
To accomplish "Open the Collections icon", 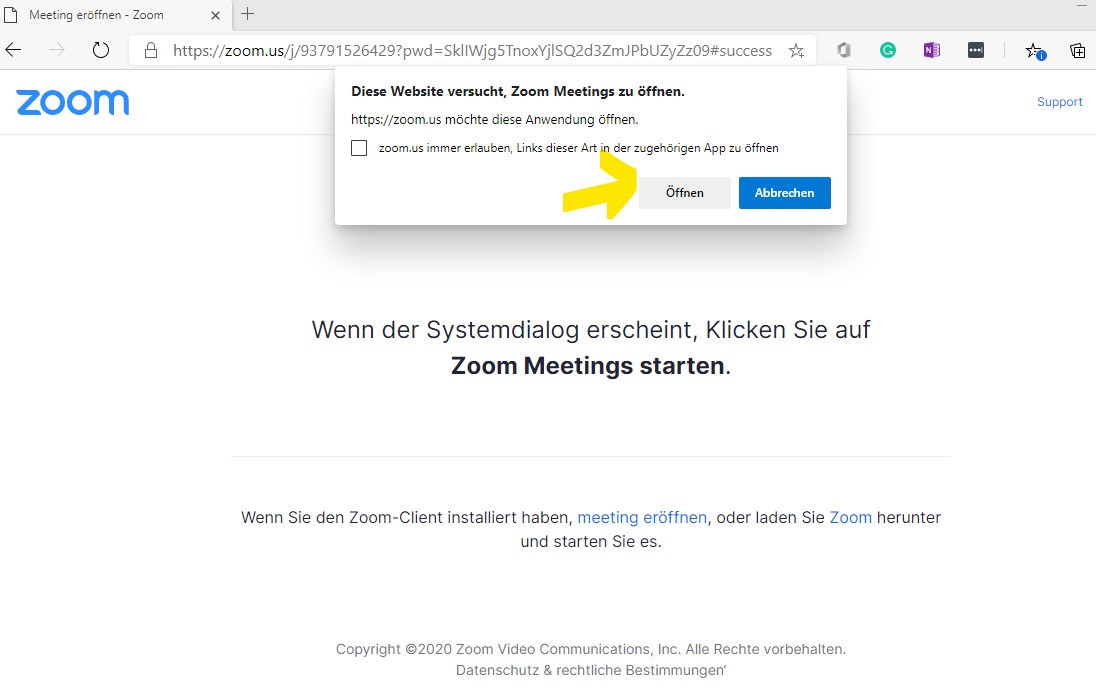I will coord(1078,50).
